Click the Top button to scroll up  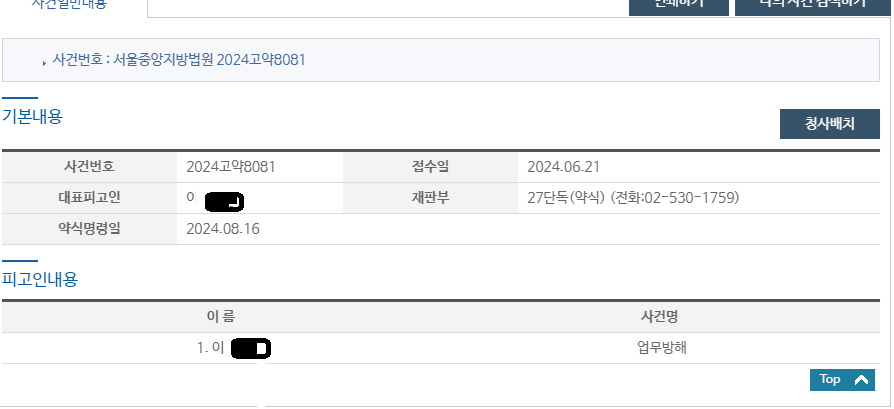click(x=843, y=380)
